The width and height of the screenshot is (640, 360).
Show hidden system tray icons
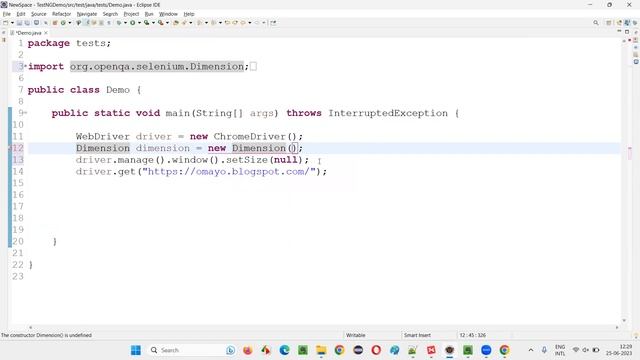point(531,350)
